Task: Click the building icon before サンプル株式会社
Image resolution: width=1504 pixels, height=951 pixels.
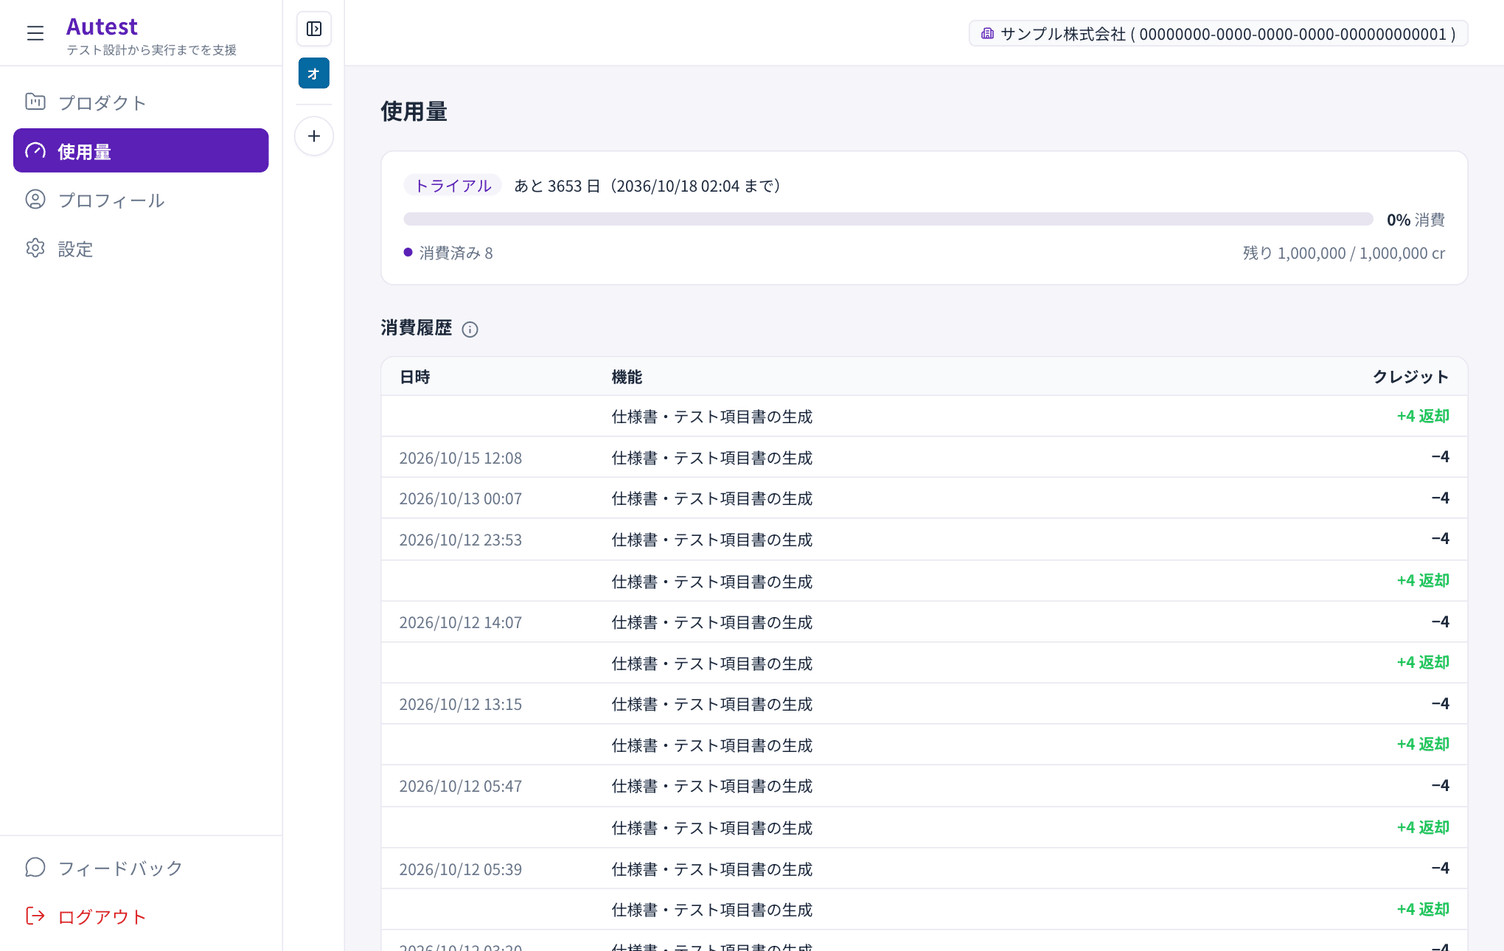Action: click(x=987, y=34)
